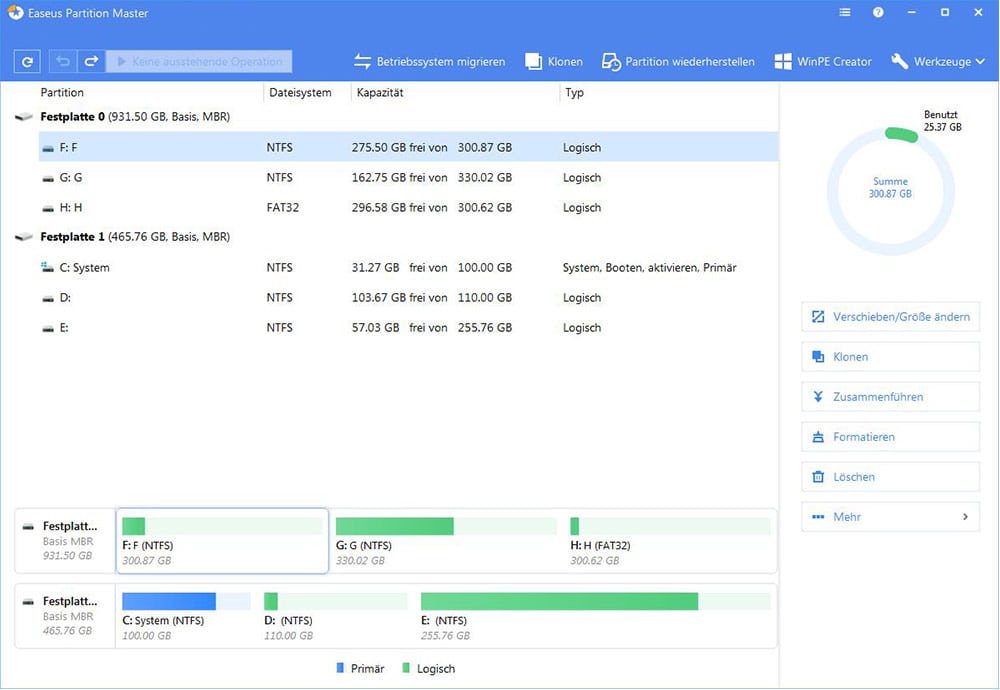This screenshot has height=690, width=1000.
Task: Select D: (NTFS) block in disk map
Action: click(335, 617)
